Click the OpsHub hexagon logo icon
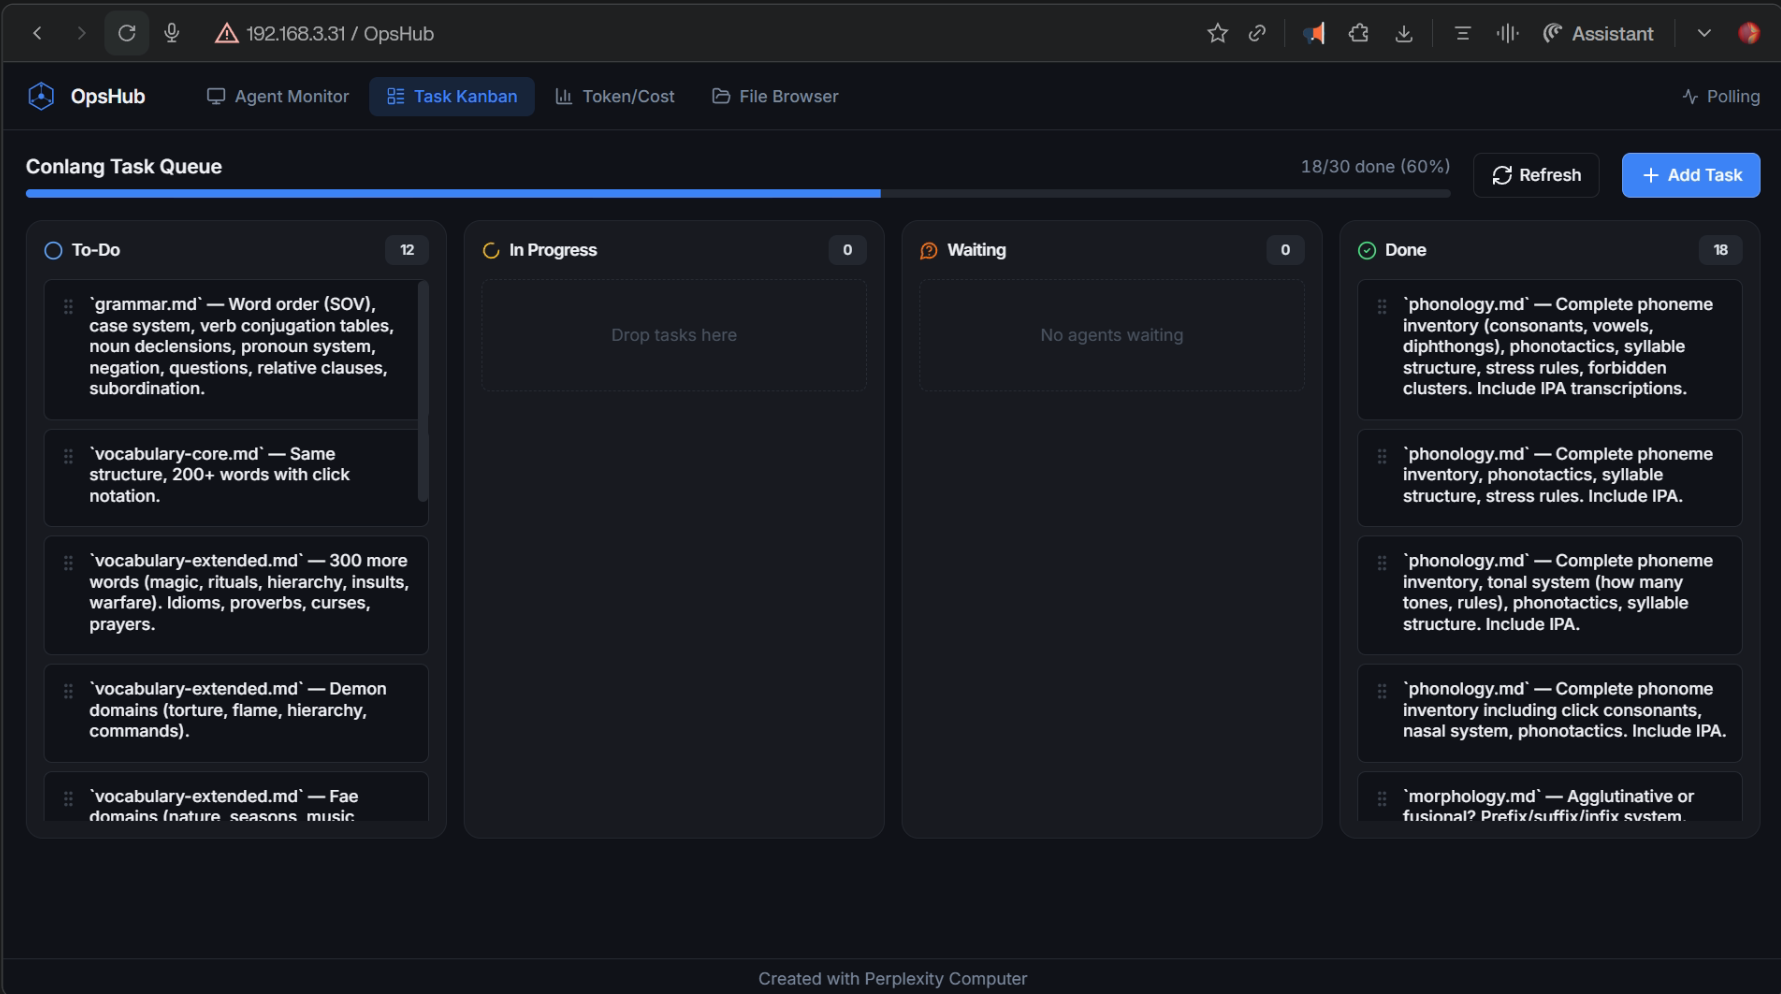The width and height of the screenshot is (1781, 994). [41, 96]
